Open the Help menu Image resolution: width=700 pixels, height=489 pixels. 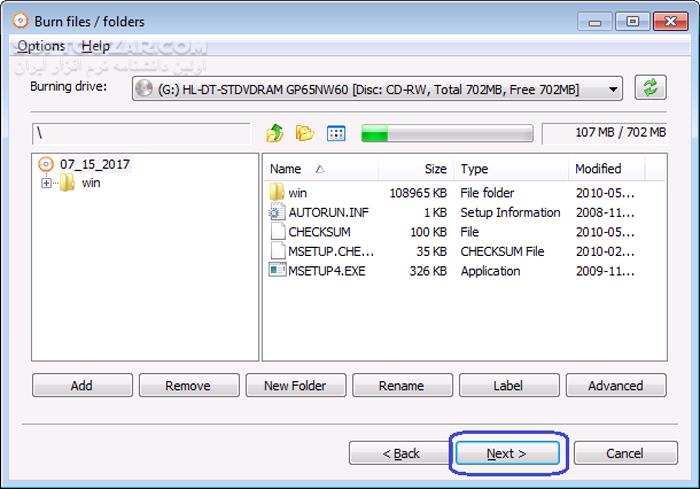96,46
